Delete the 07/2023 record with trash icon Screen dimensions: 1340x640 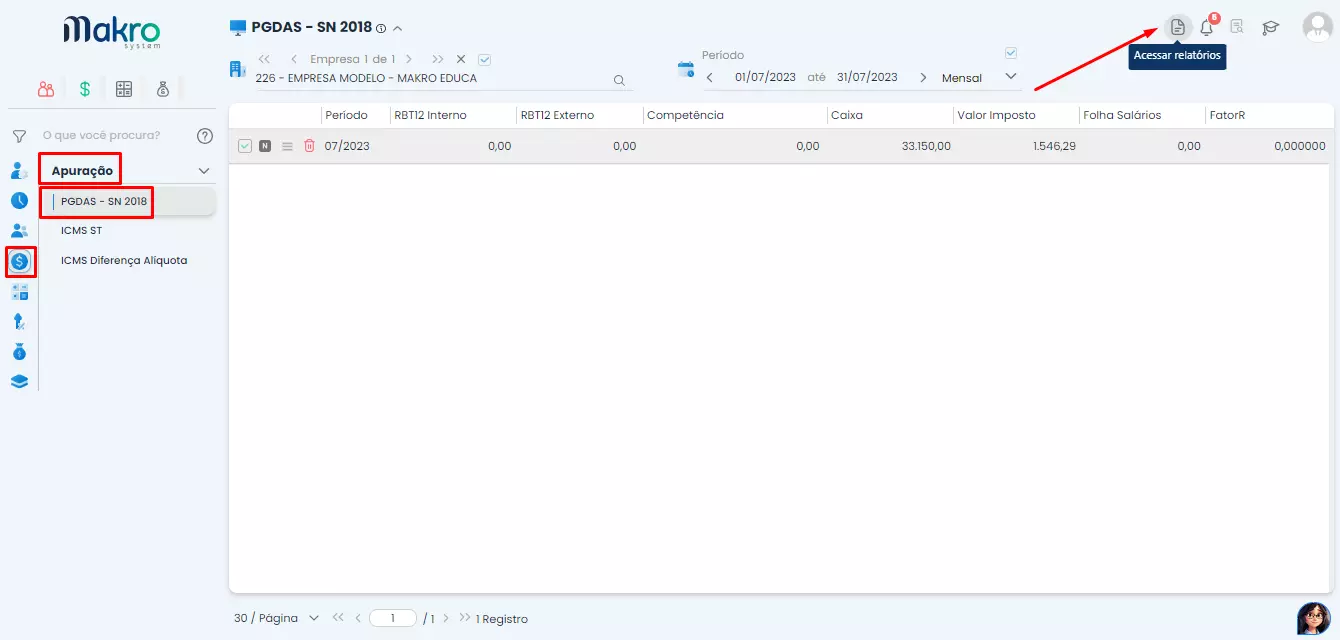pos(309,146)
